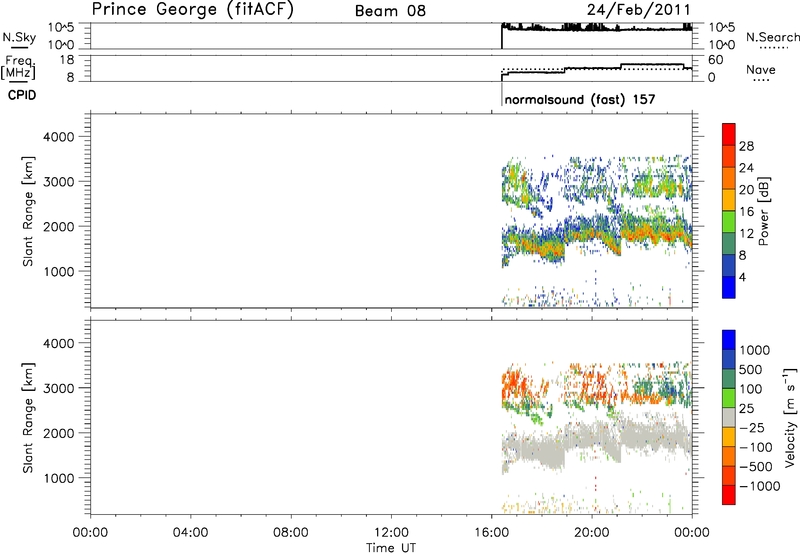Click the blue bottom of the Power color bar

[729, 287]
